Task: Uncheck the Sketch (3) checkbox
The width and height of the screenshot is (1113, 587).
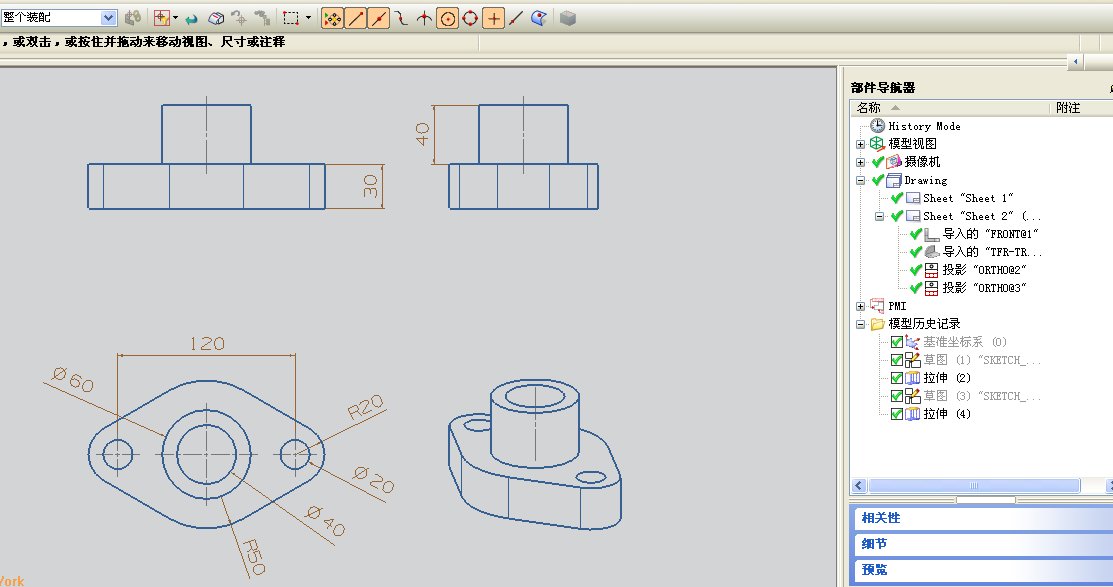Action: (x=897, y=395)
